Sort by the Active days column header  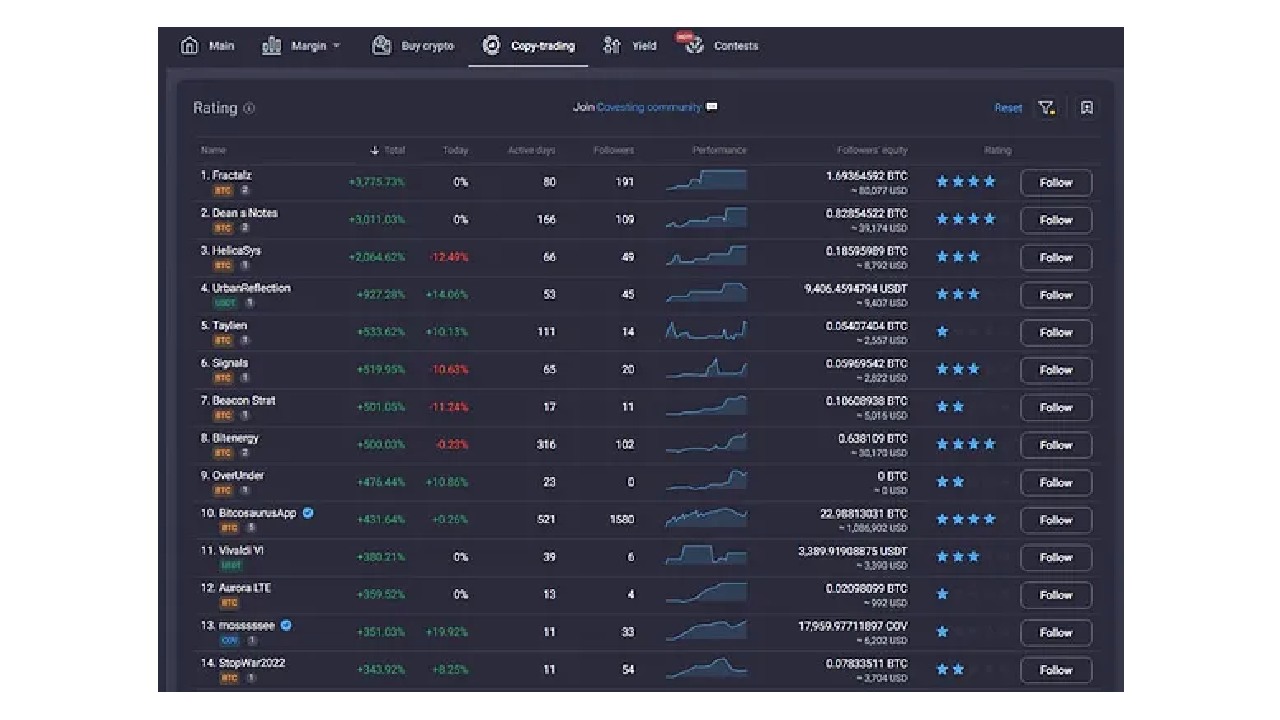[x=531, y=150]
